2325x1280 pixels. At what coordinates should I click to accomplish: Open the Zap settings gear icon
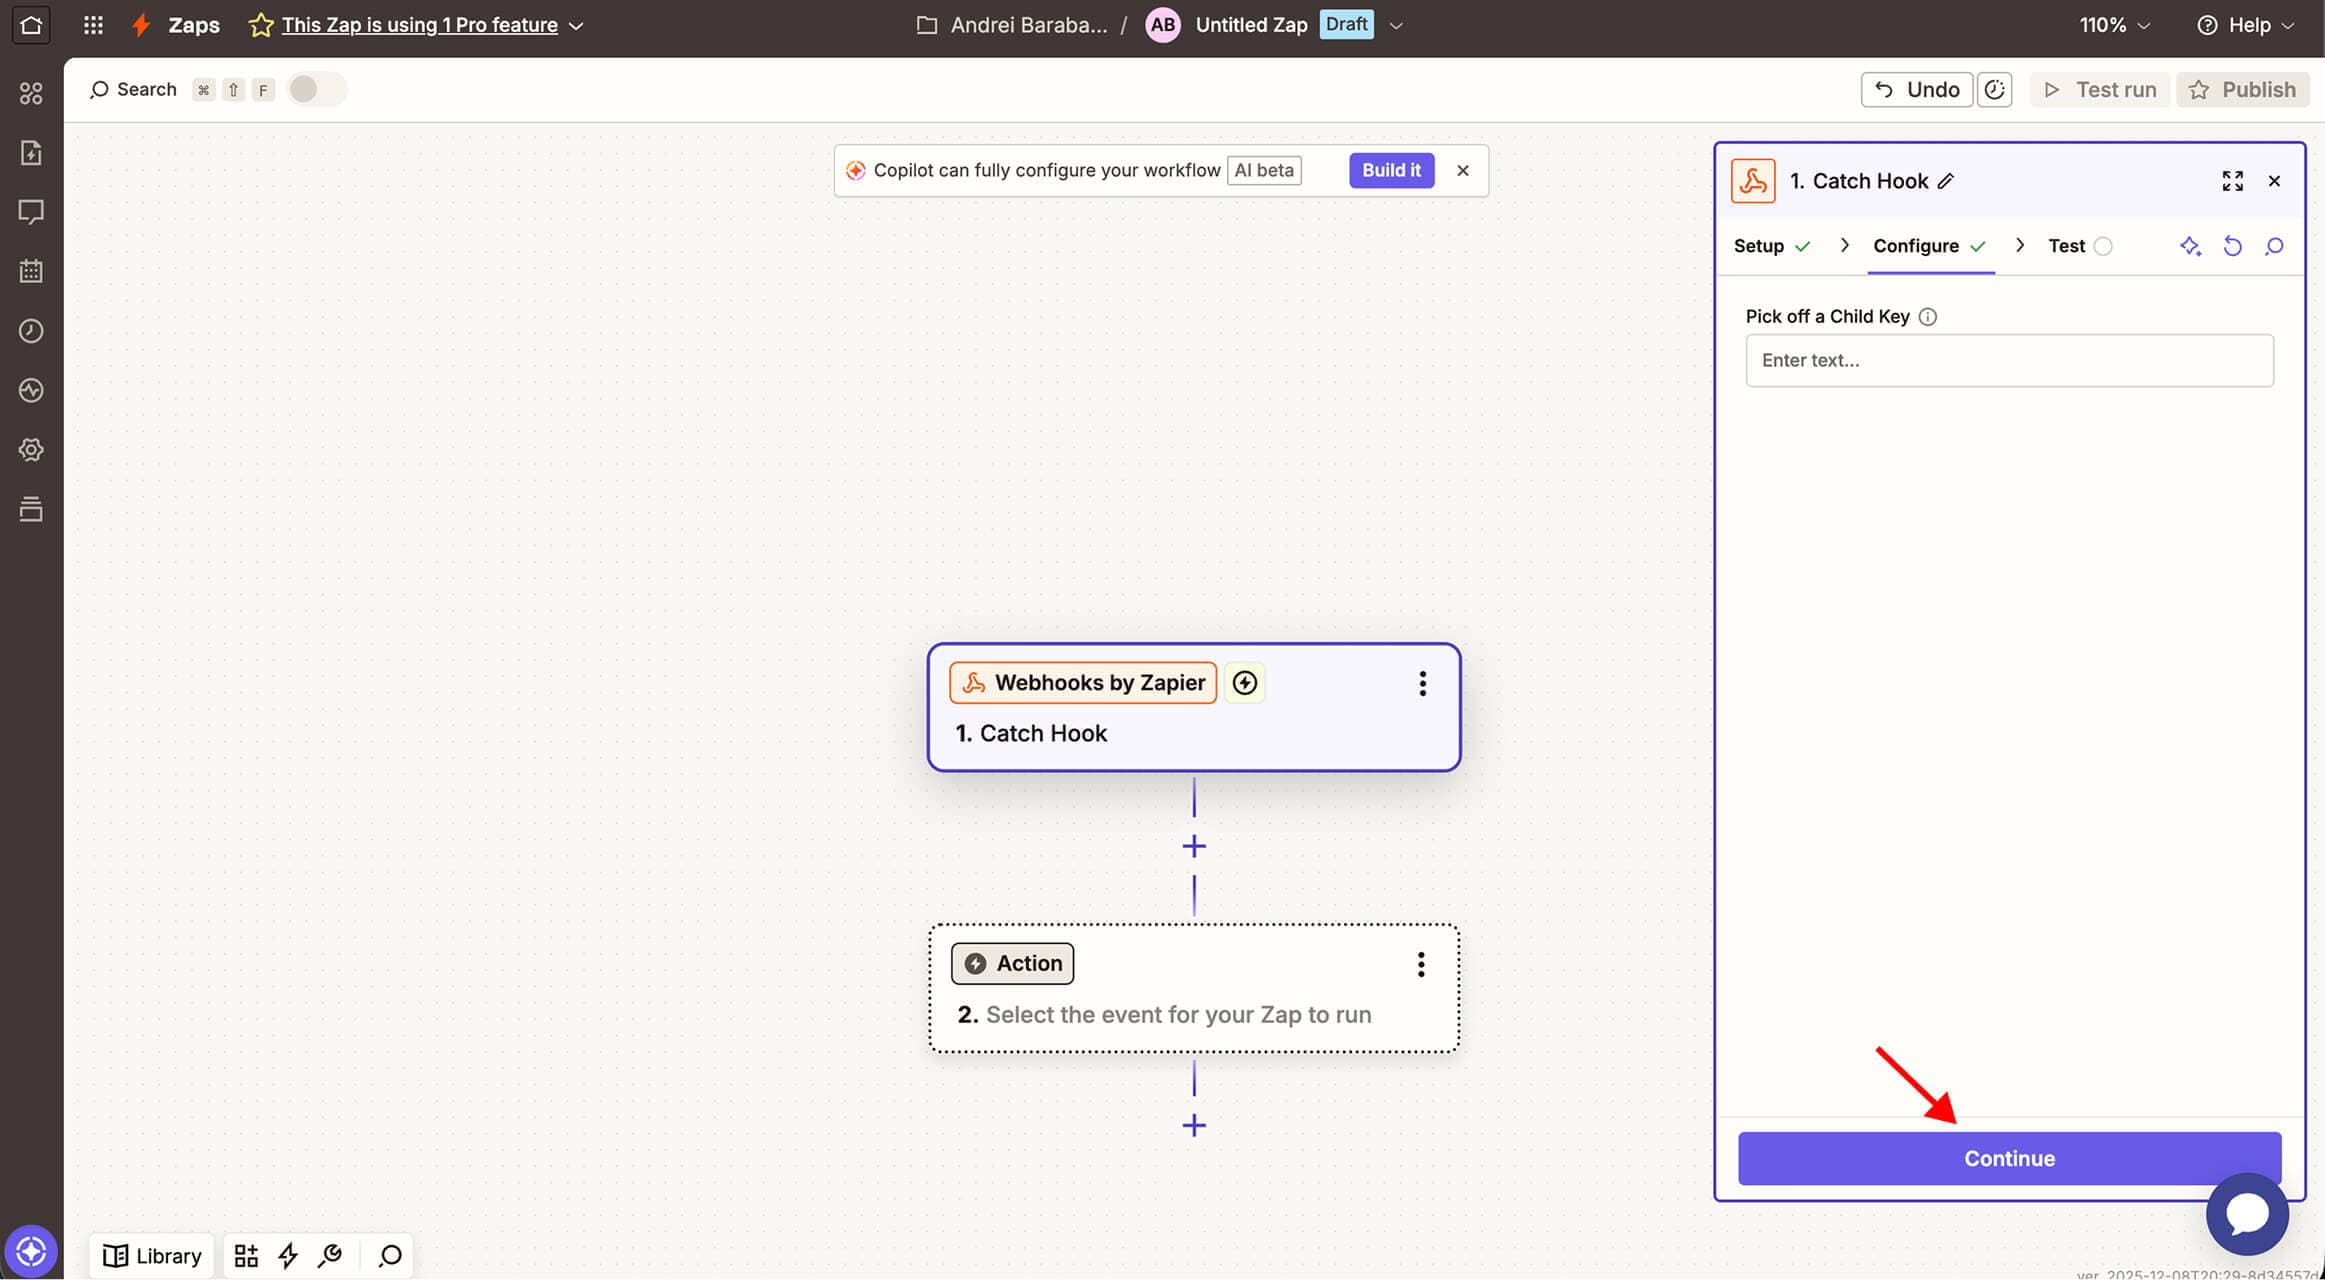coord(31,450)
